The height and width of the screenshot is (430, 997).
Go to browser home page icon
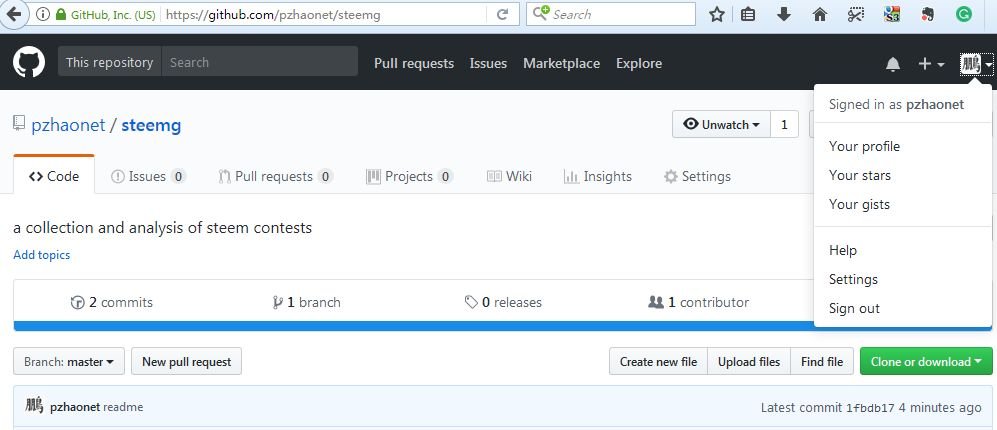click(x=820, y=14)
